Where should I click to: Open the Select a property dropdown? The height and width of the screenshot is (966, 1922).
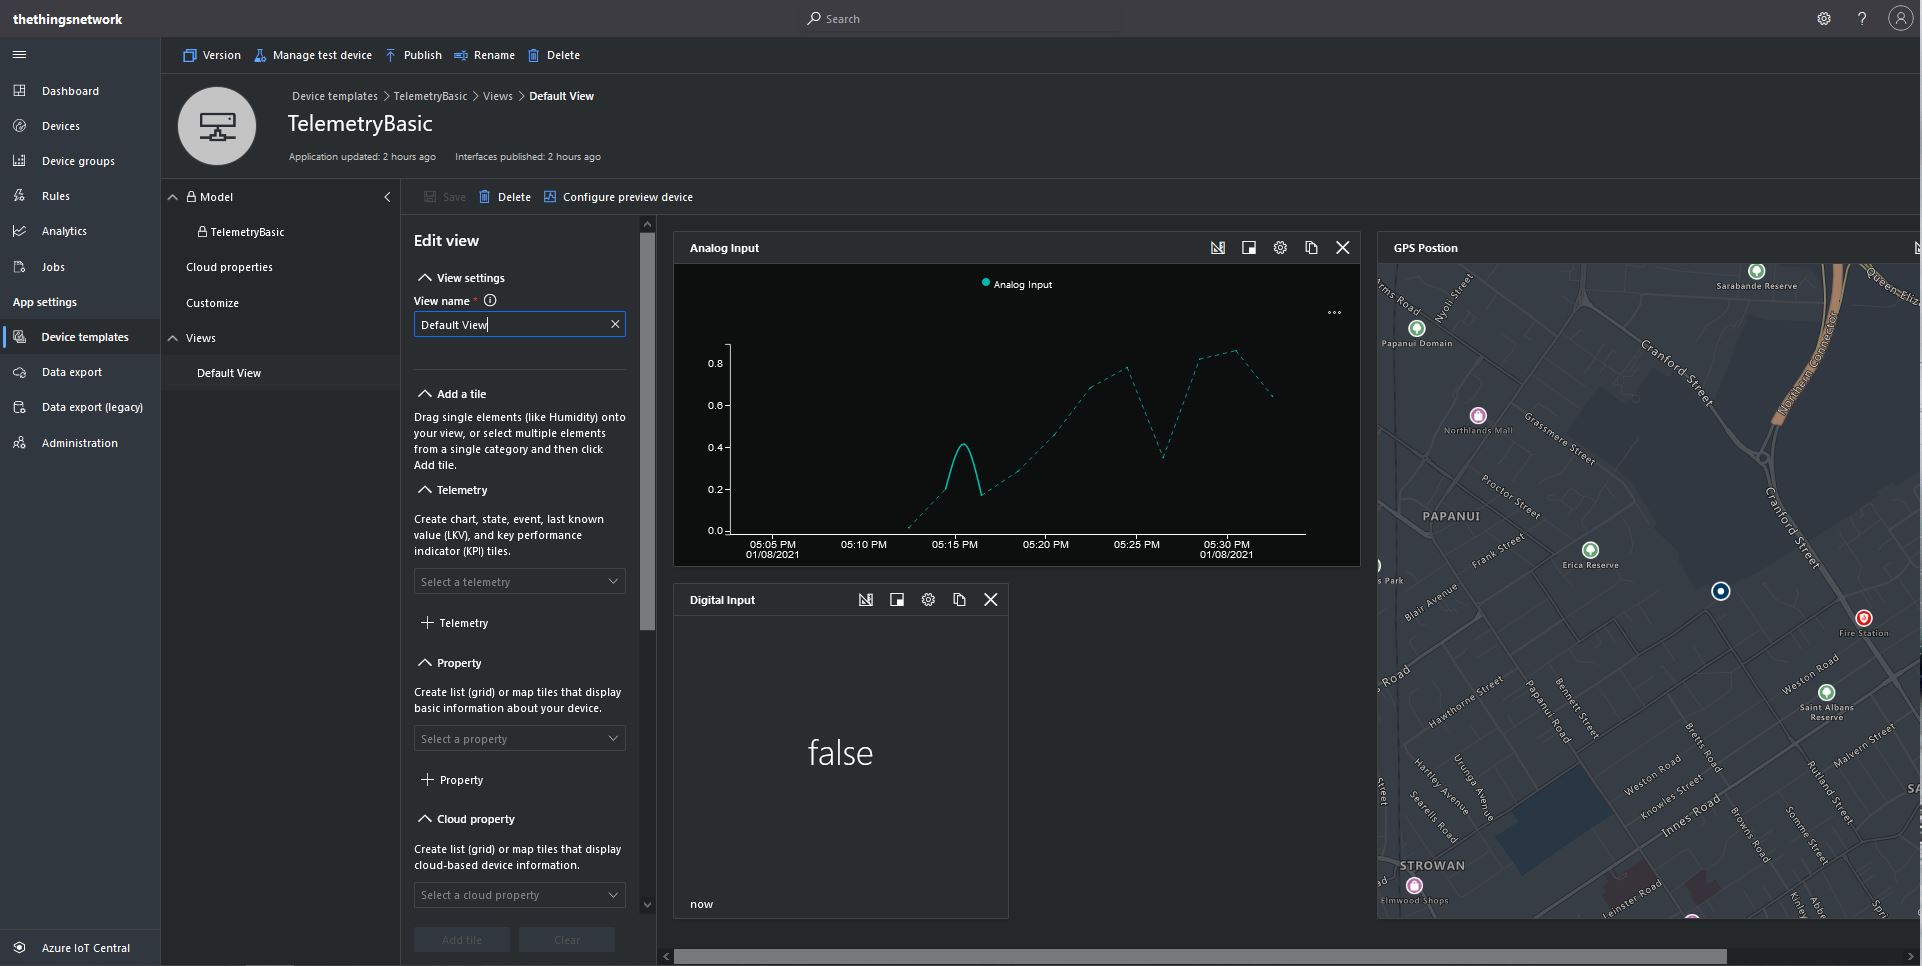pos(519,739)
